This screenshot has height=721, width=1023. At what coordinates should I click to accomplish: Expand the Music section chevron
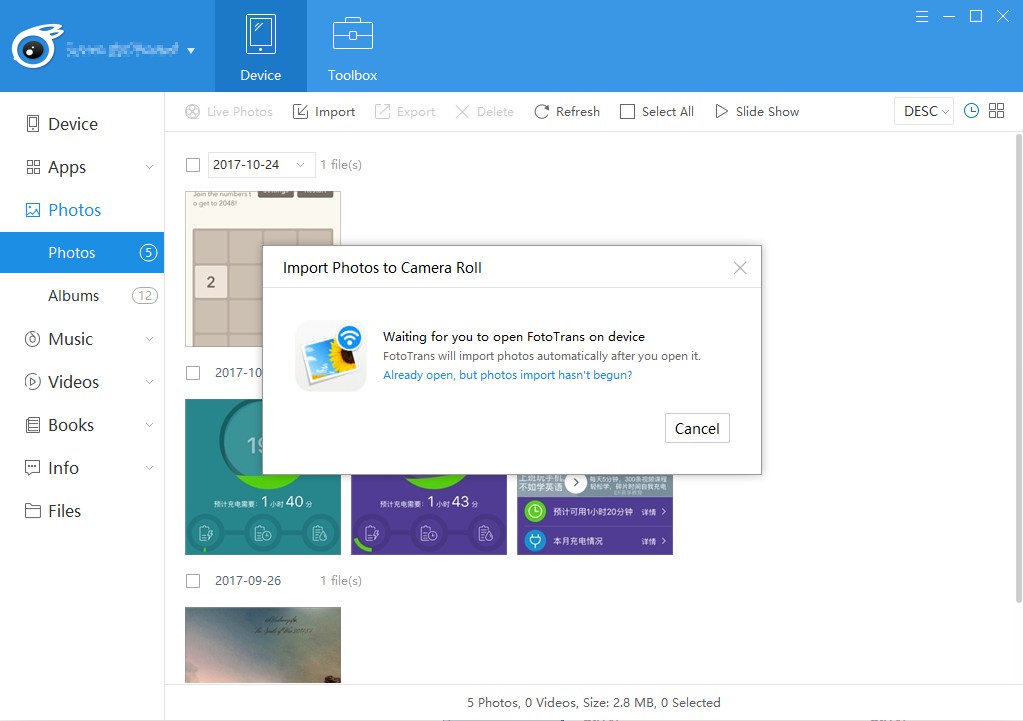(x=149, y=339)
